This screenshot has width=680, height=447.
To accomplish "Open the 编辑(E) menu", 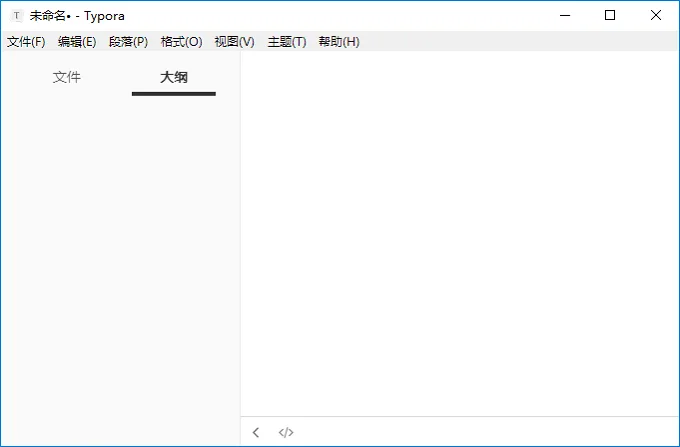I will [x=77, y=42].
